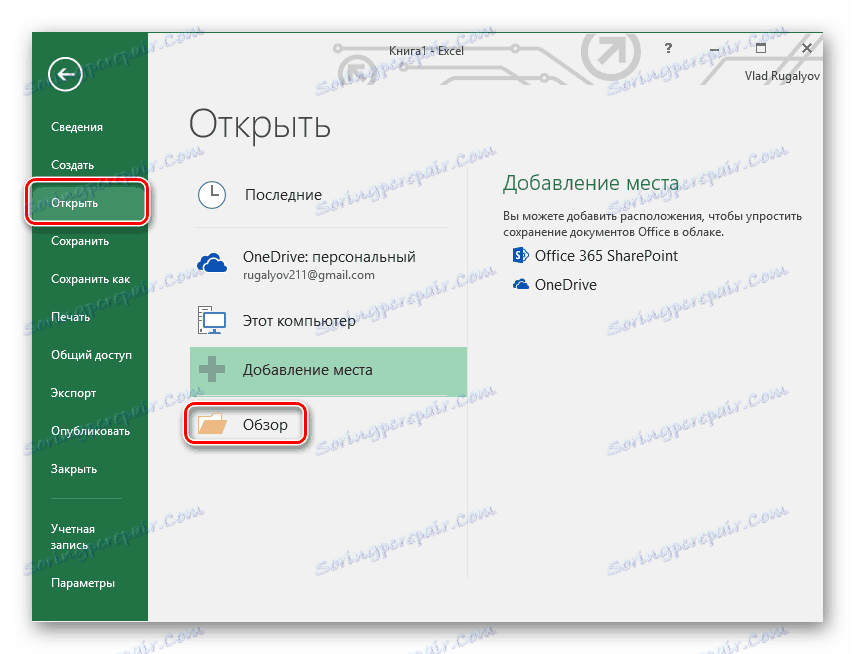Viewport: 855px width, 654px height.
Task: Click the Office 365 SharePoint icon
Action: click(x=520, y=255)
